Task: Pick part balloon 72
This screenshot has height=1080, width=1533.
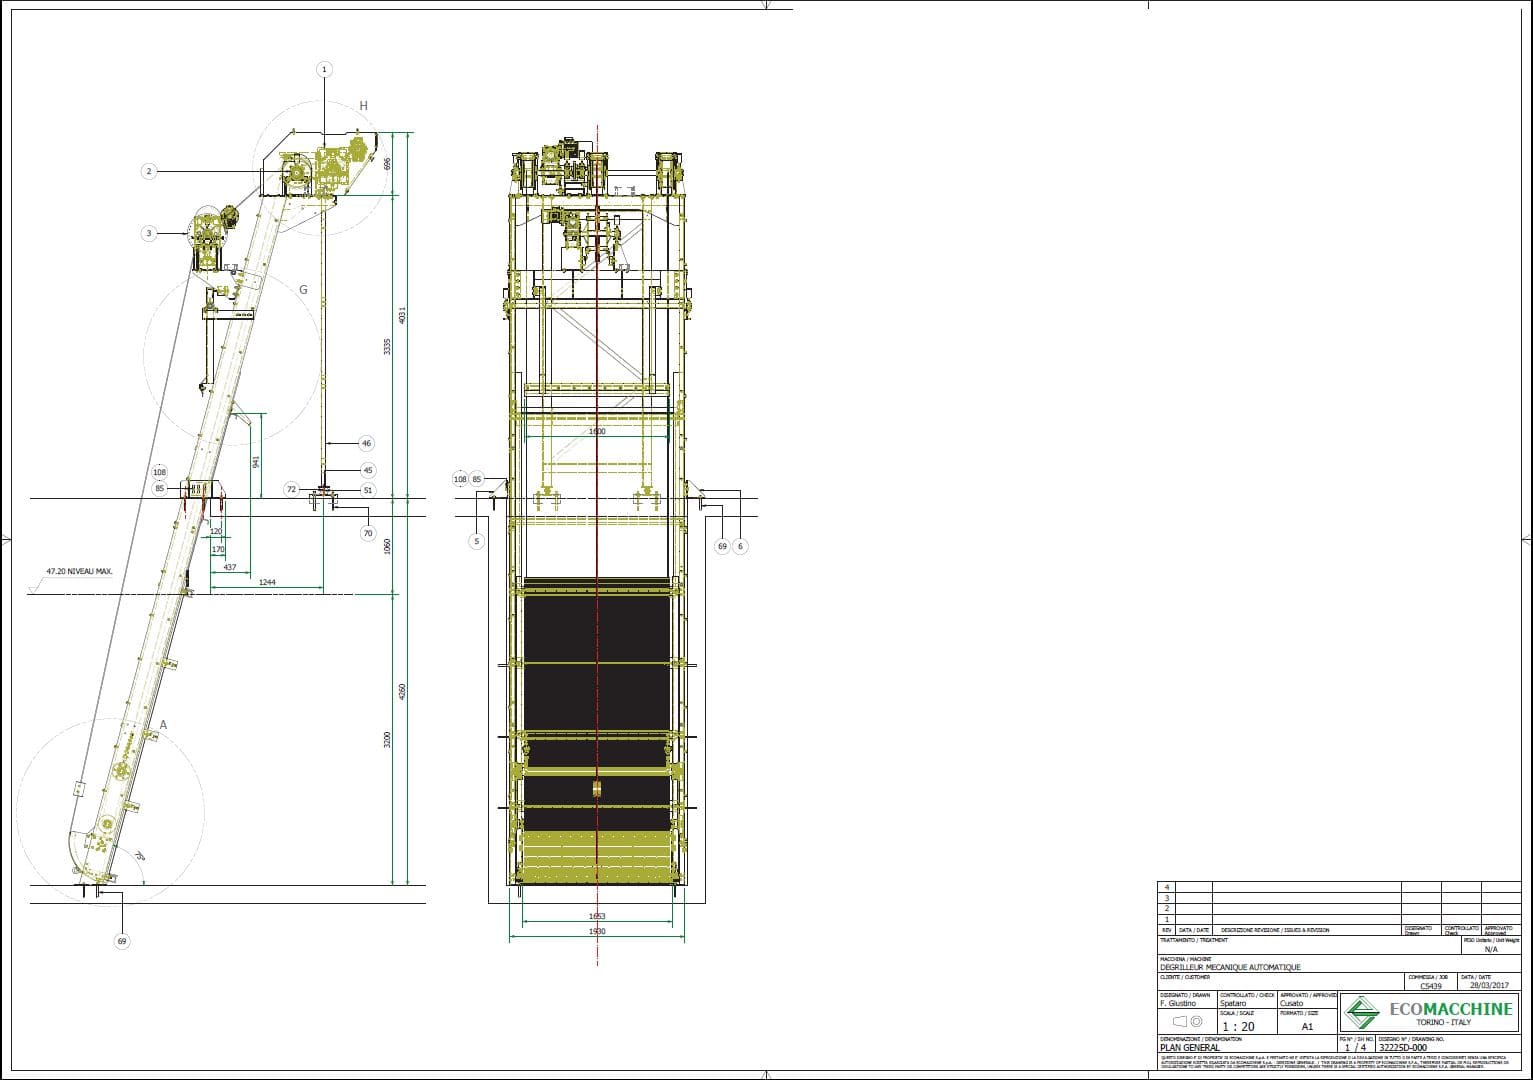Action: (291, 489)
